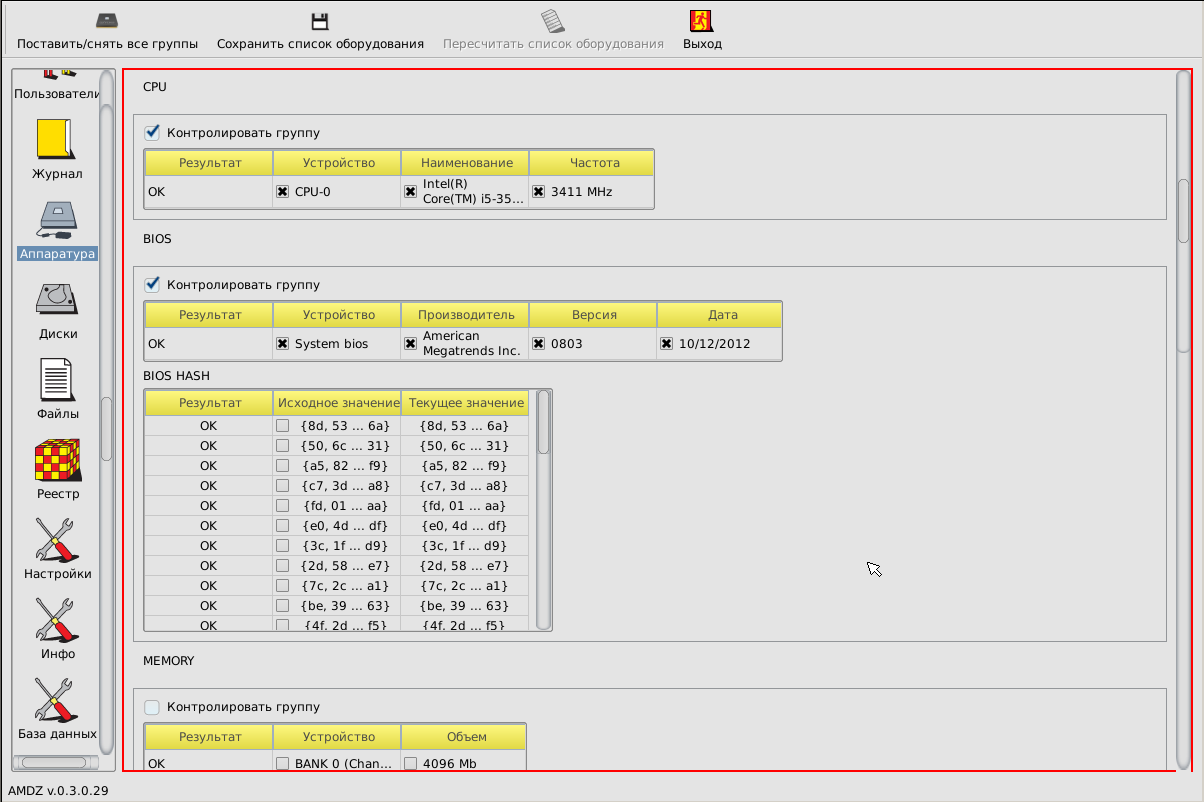Click the AMDZ v.0.3.0.29 status text
Image resolution: width=1204 pixels, height=802 pixels.
(x=58, y=789)
